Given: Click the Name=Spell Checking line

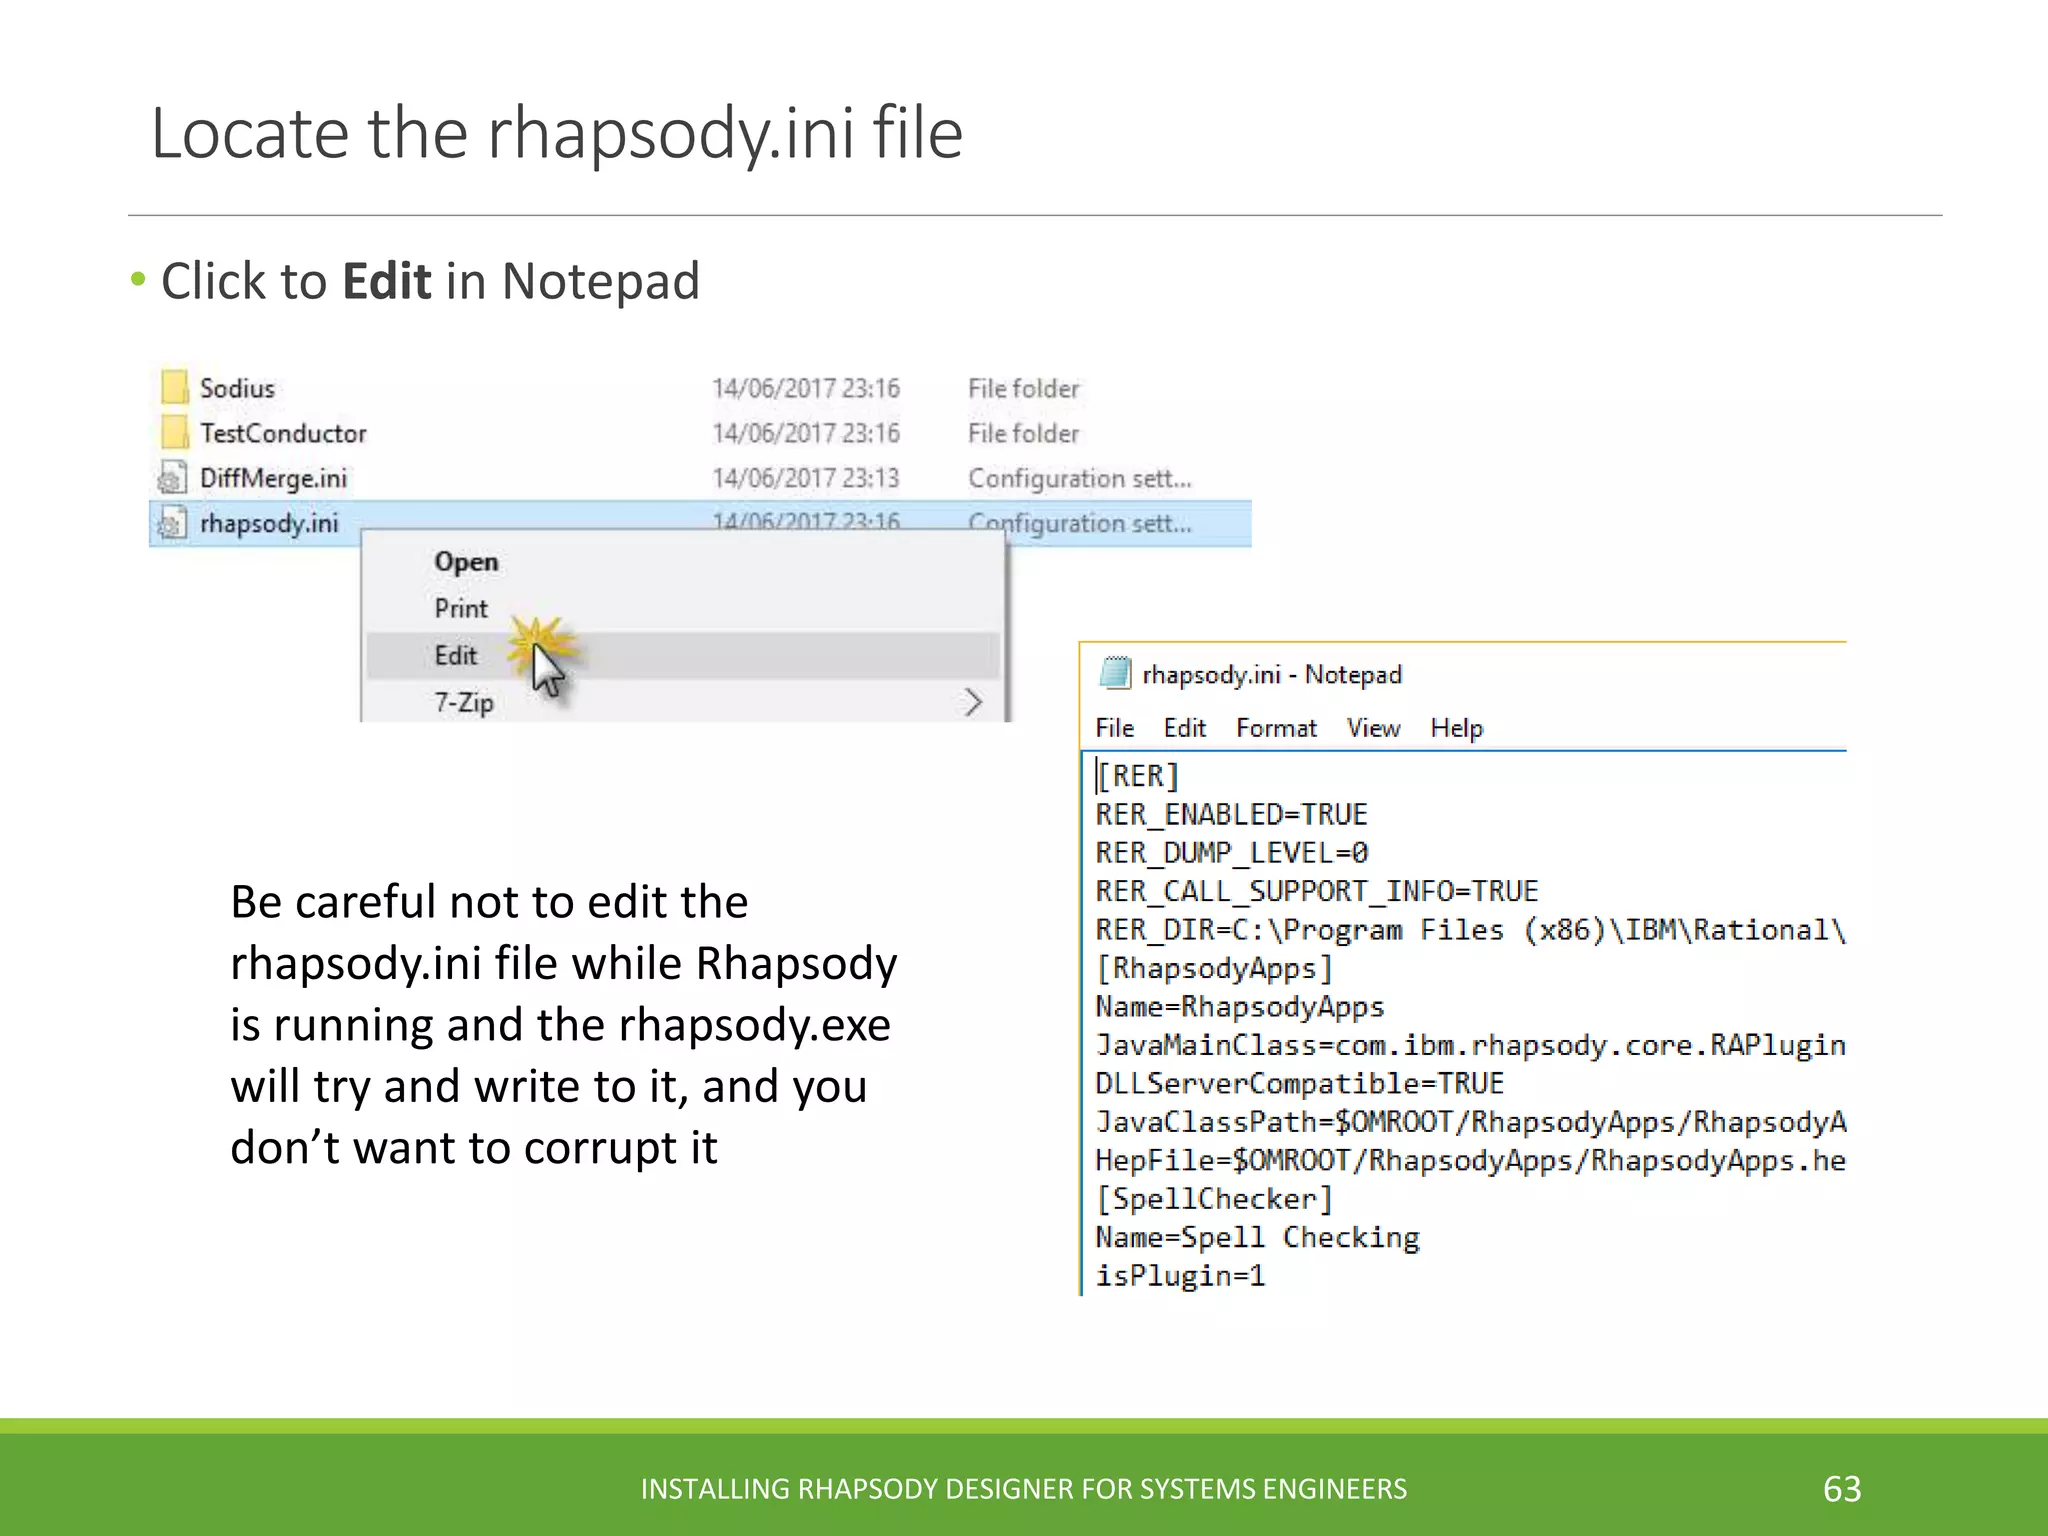Looking at the screenshot, I should click(x=1257, y=1238).
